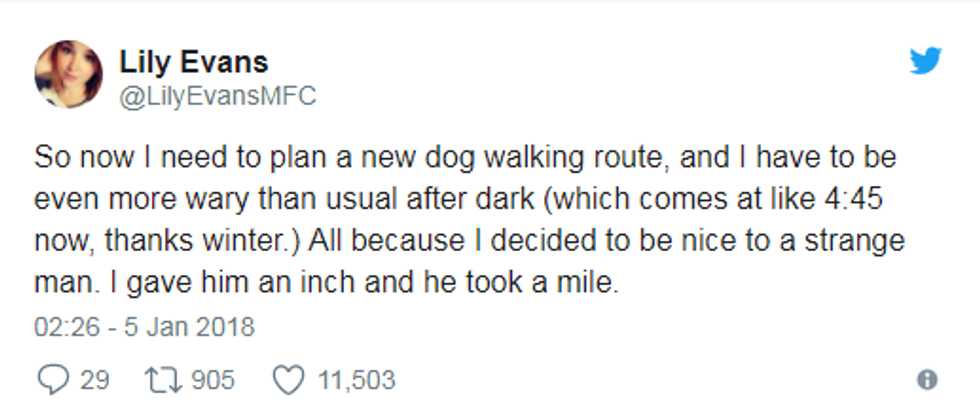Select the 29 replies count
Viewport: 980px width, 415px height.
pos(94,380)
